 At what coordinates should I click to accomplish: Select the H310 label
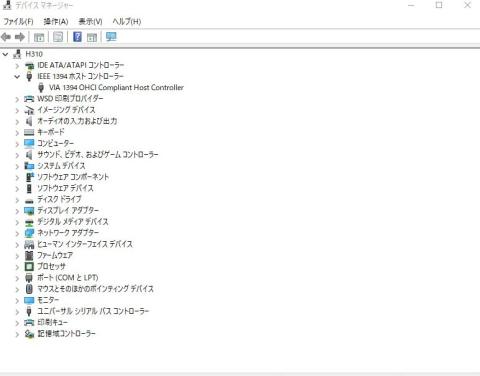click(x=34, y=54)
